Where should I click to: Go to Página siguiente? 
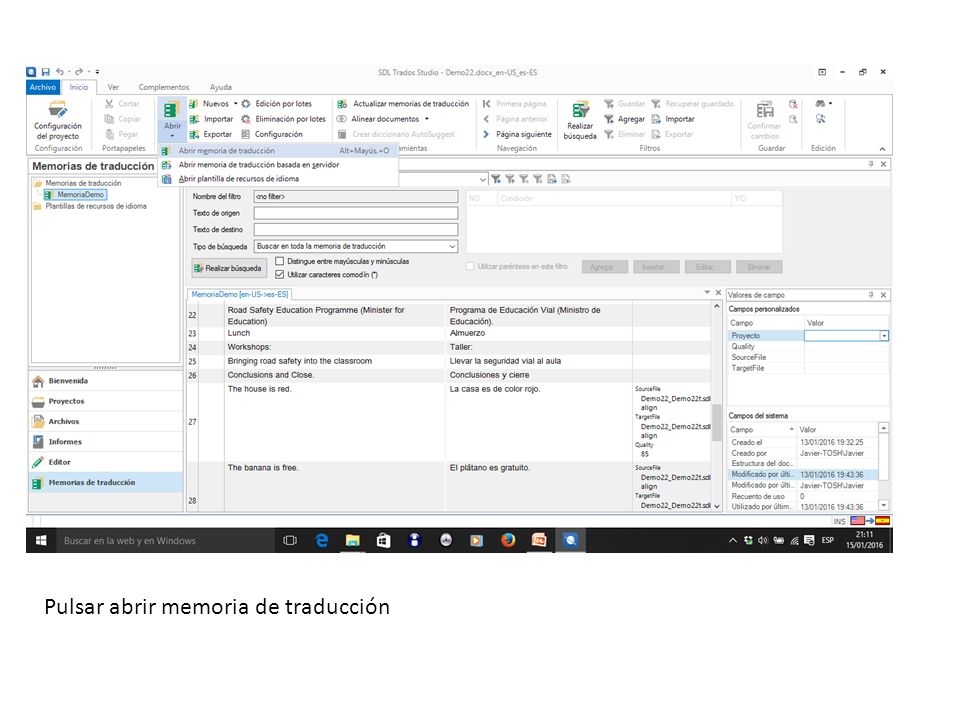tap(517, 134)
